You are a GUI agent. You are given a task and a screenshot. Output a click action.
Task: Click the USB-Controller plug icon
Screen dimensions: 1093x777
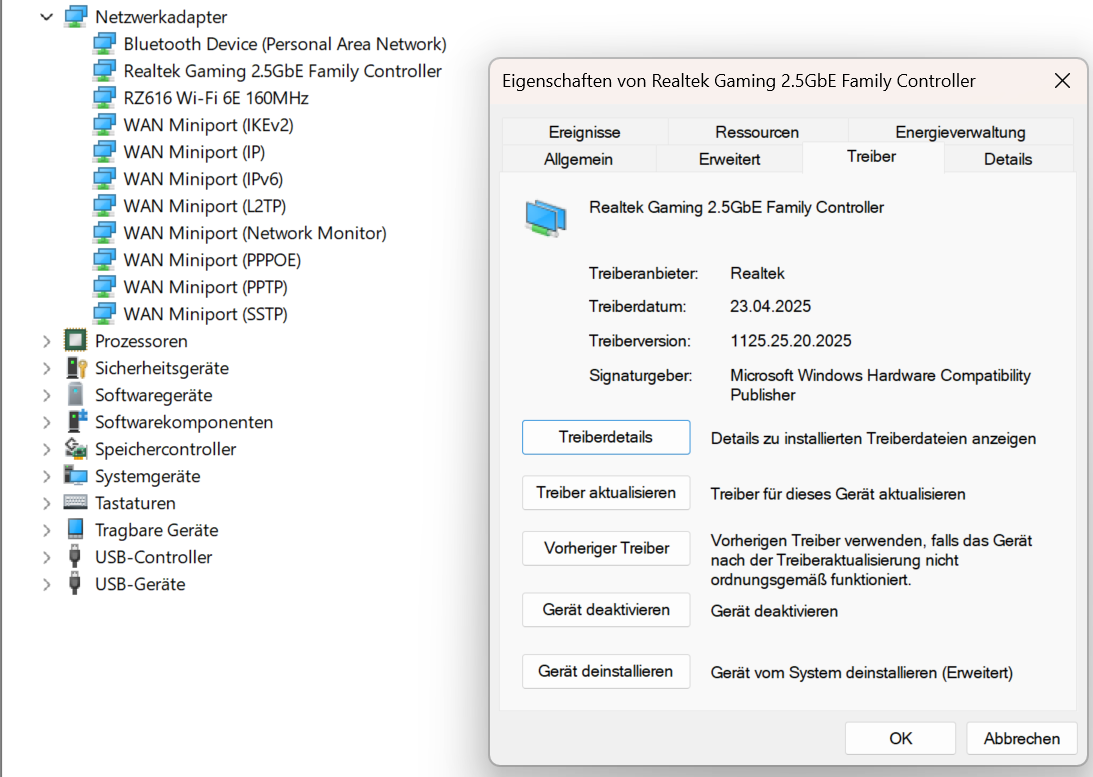click(x=75, y=557)
